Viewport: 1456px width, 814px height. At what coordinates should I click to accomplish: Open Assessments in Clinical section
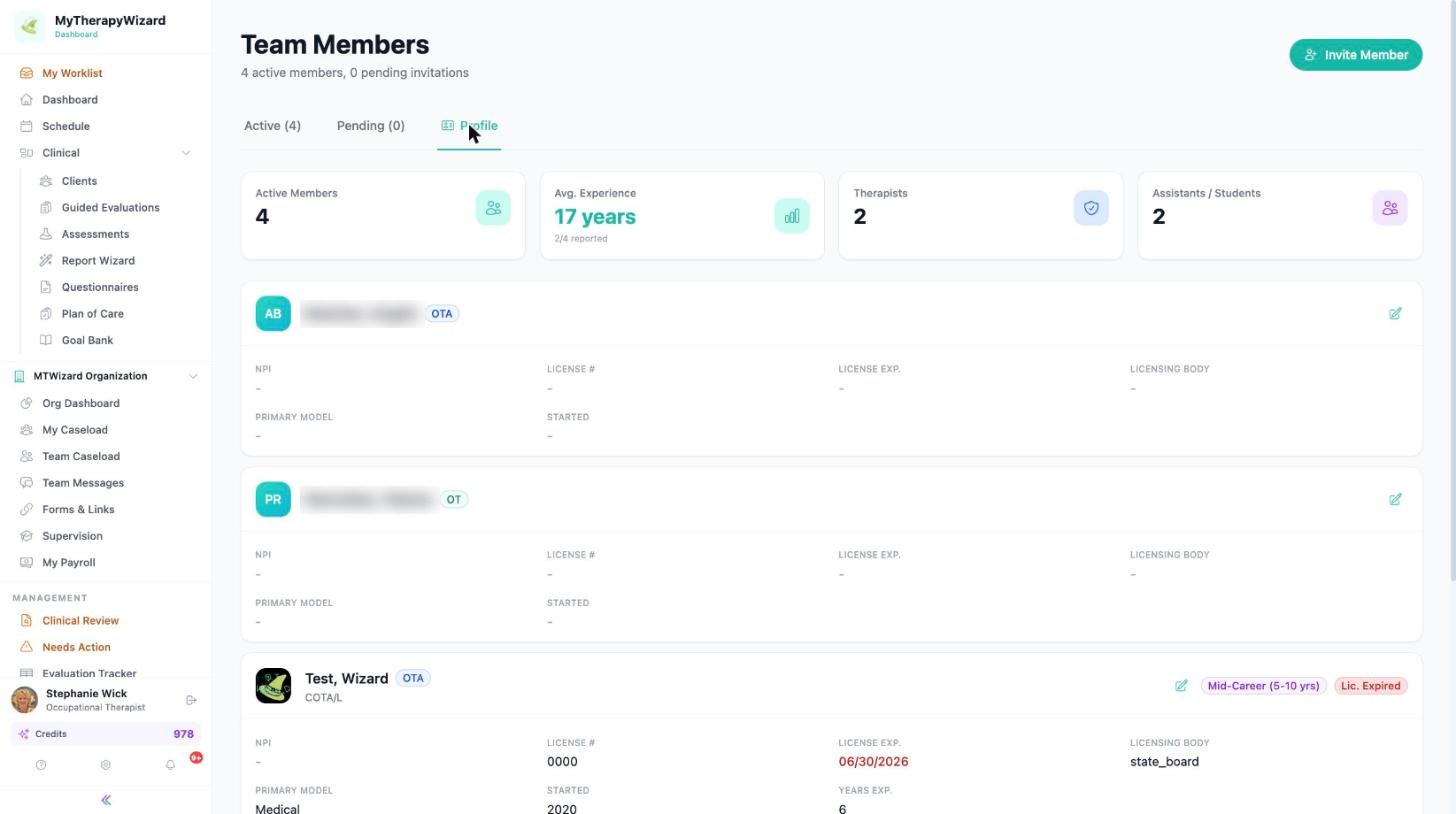pos(95,234)
